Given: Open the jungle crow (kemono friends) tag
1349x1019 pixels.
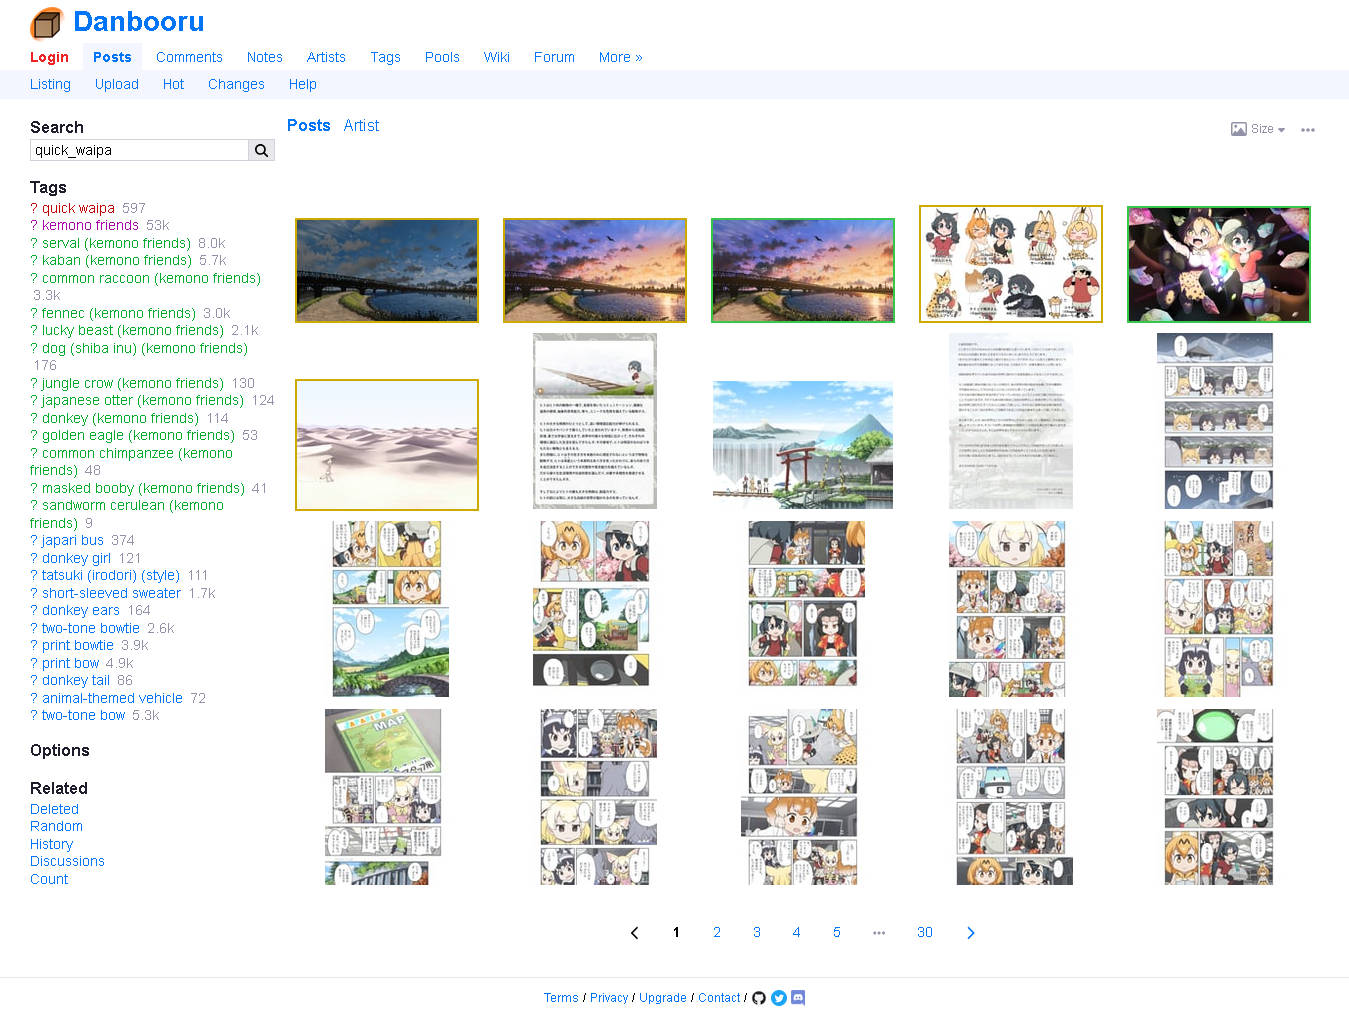Looking at the screenshot, I should click(x=133, y=383).
